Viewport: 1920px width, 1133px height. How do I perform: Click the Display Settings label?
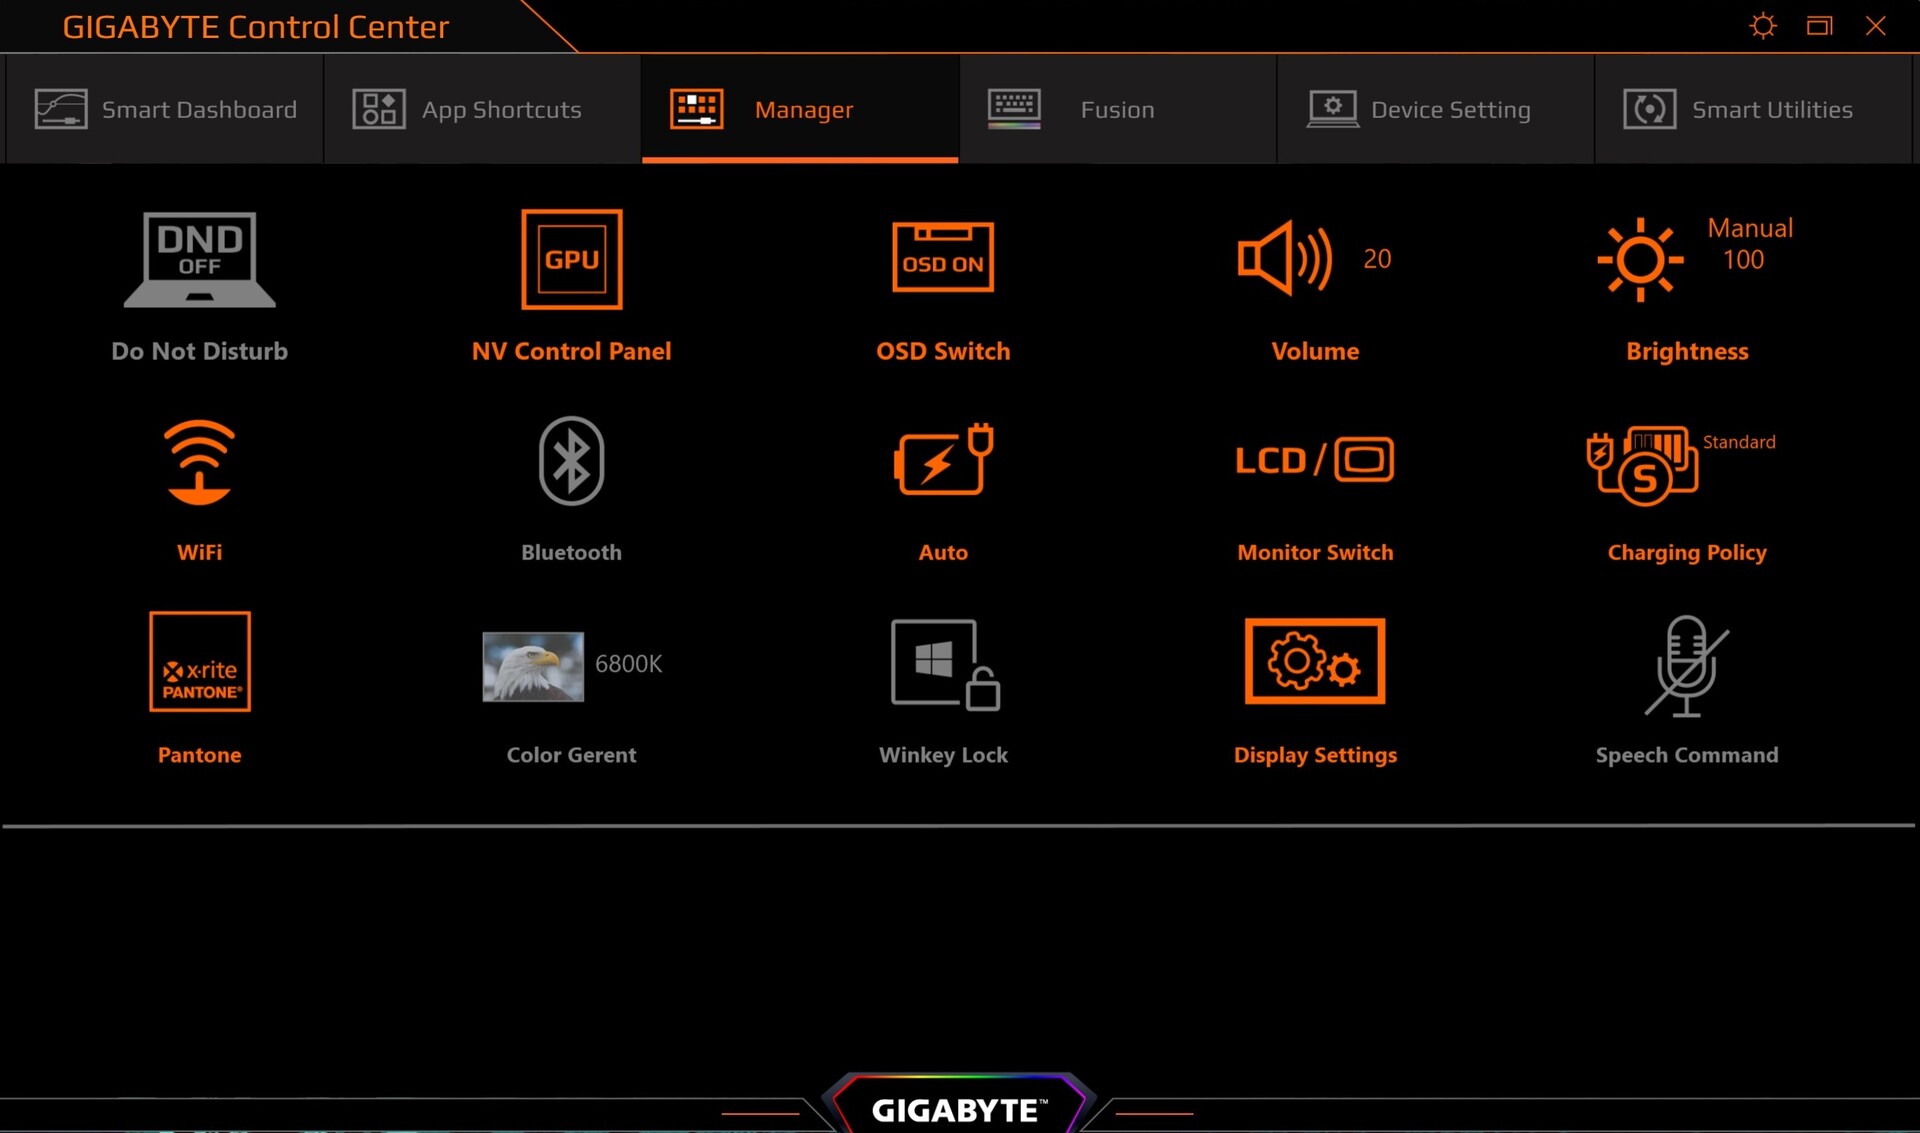tap(1315, 755)
